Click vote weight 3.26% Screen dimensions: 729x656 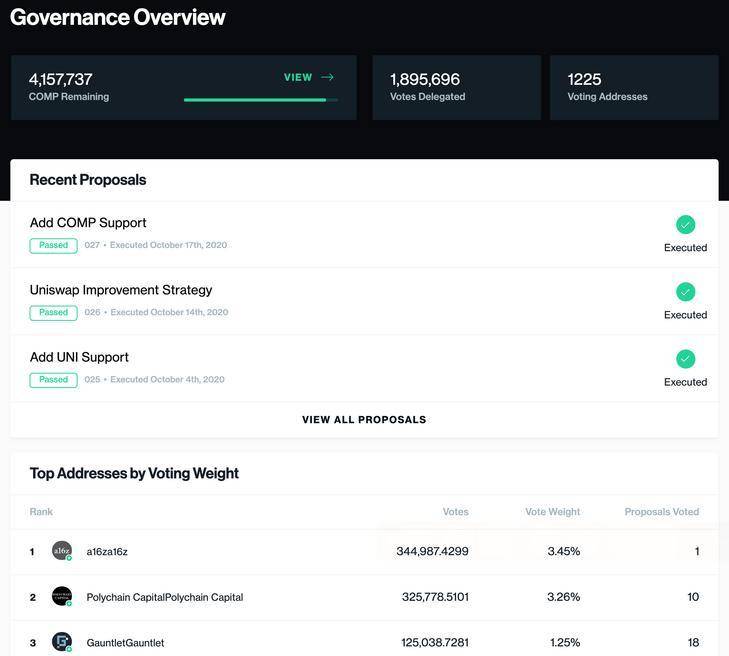click(x=563, y=597)
